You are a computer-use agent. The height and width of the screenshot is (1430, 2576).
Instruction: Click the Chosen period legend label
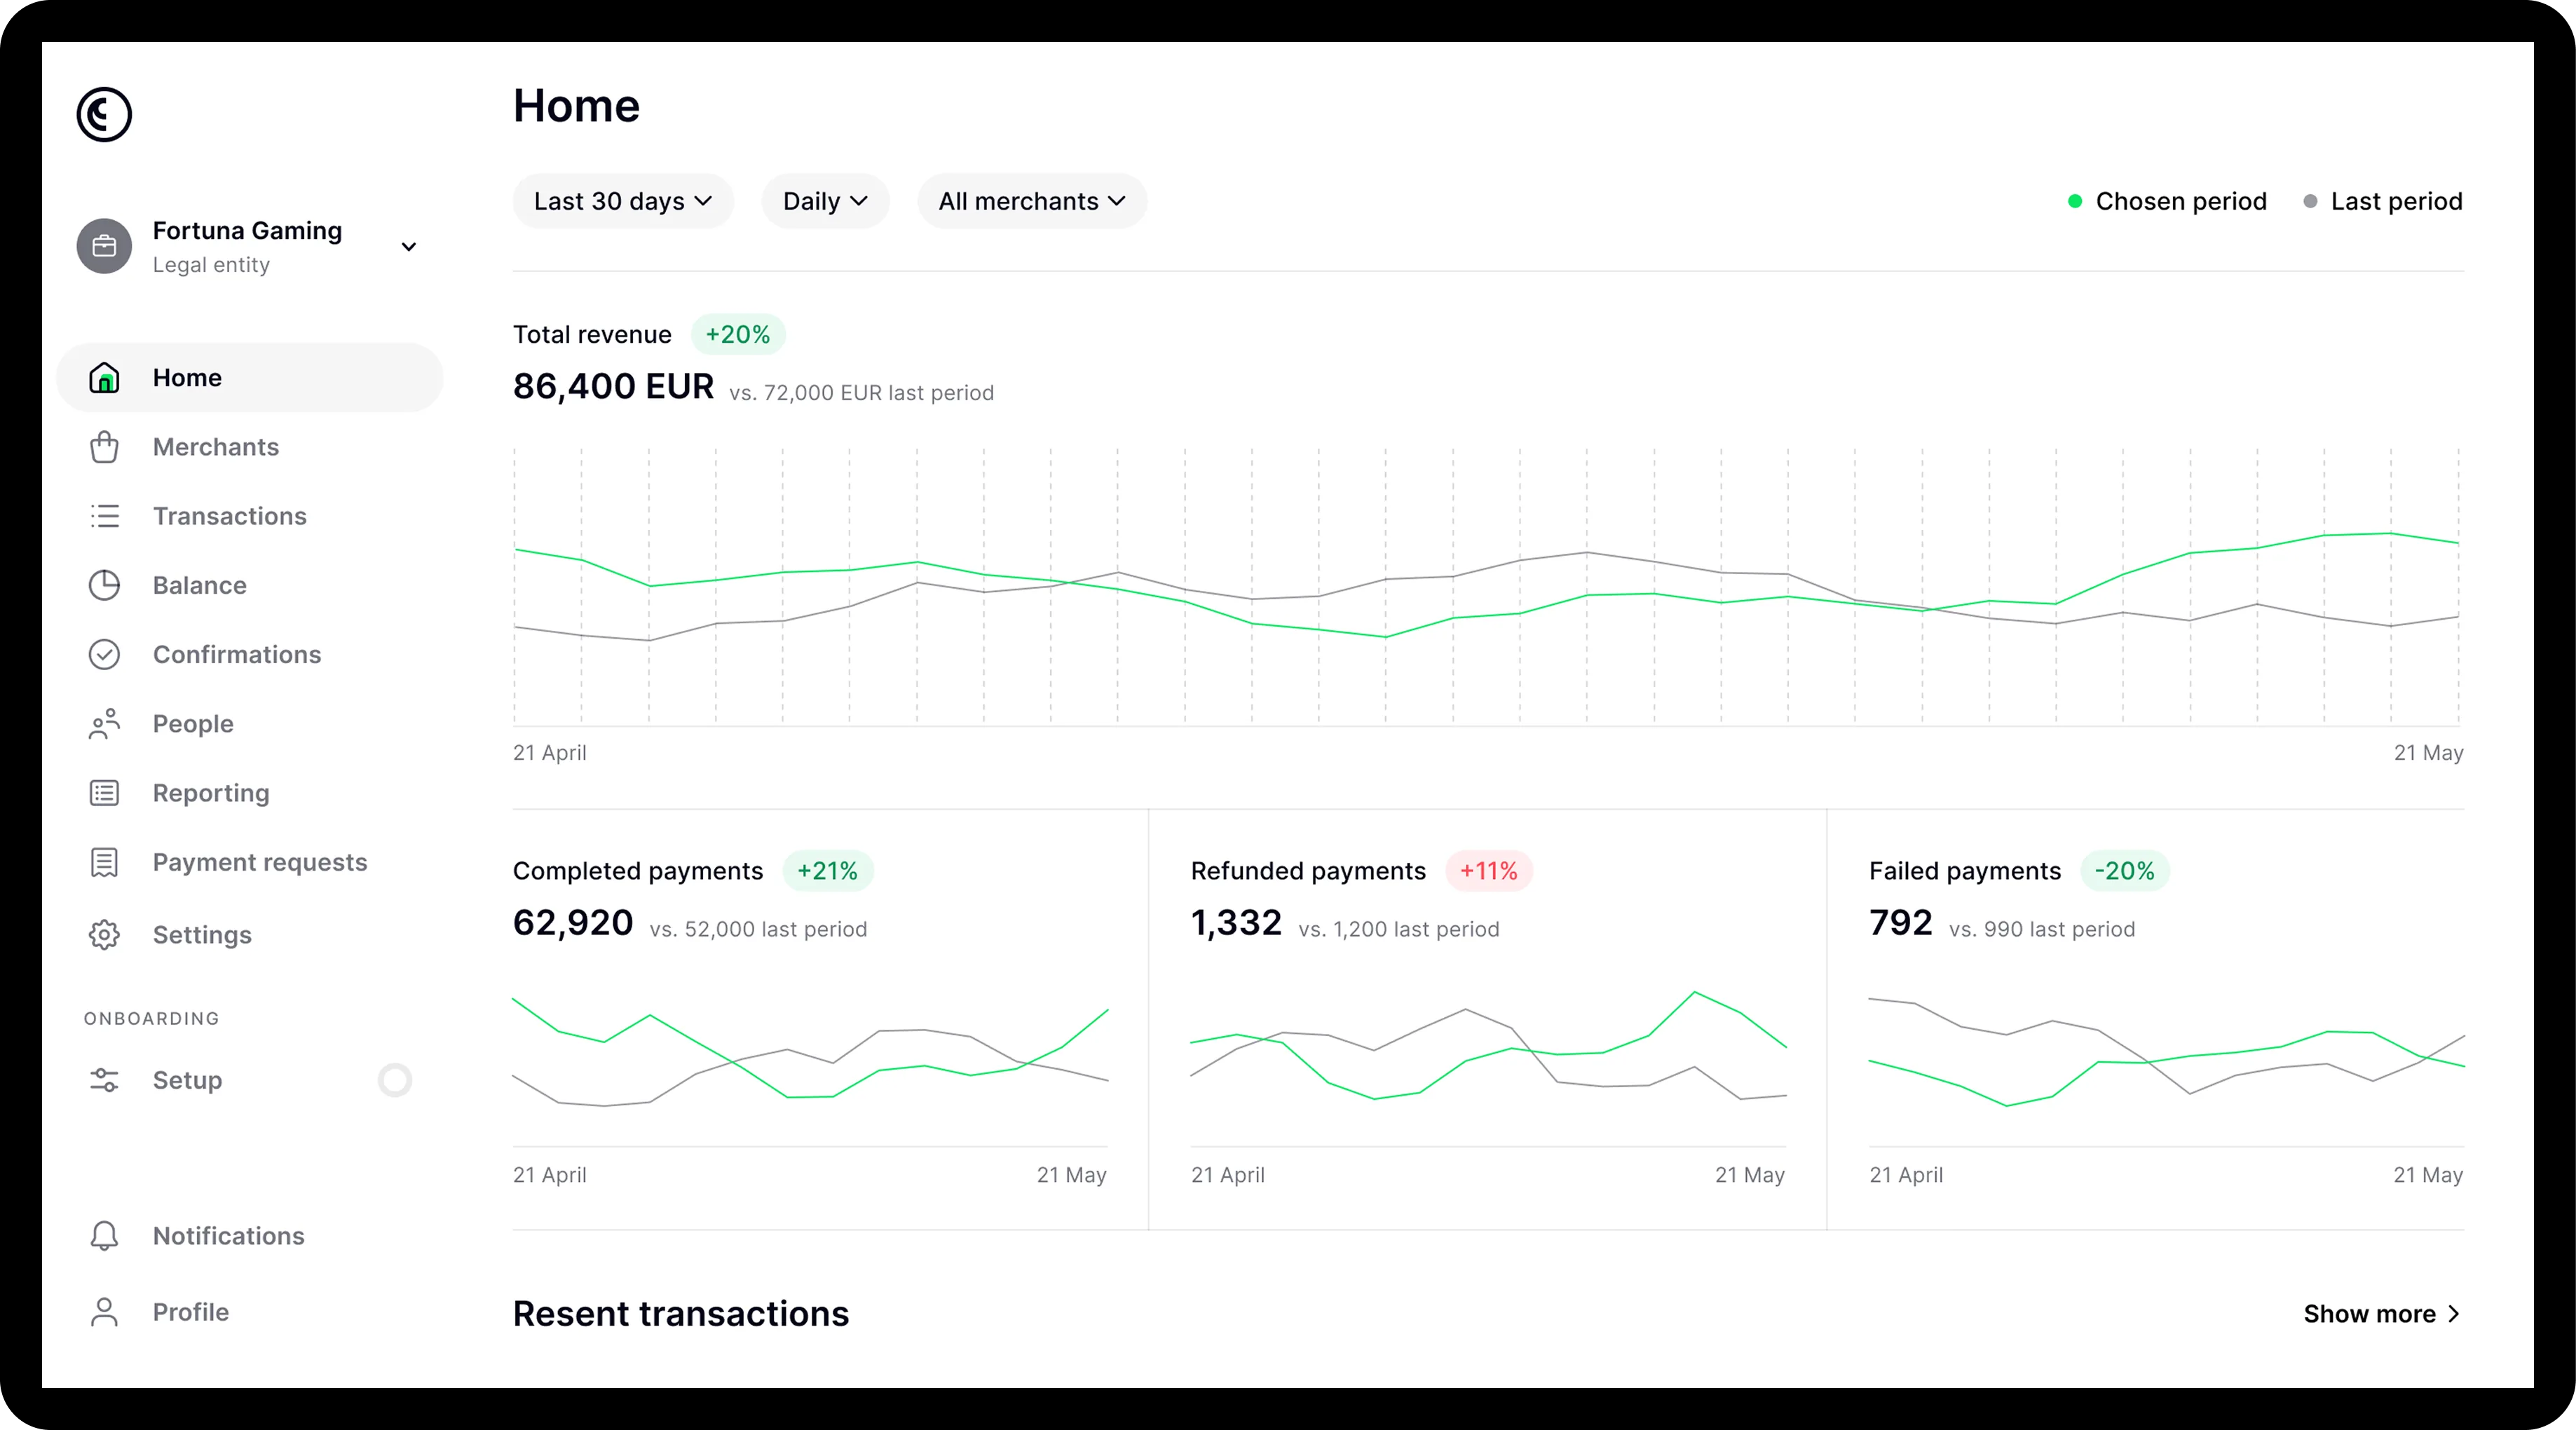[x=2181, y=201]
